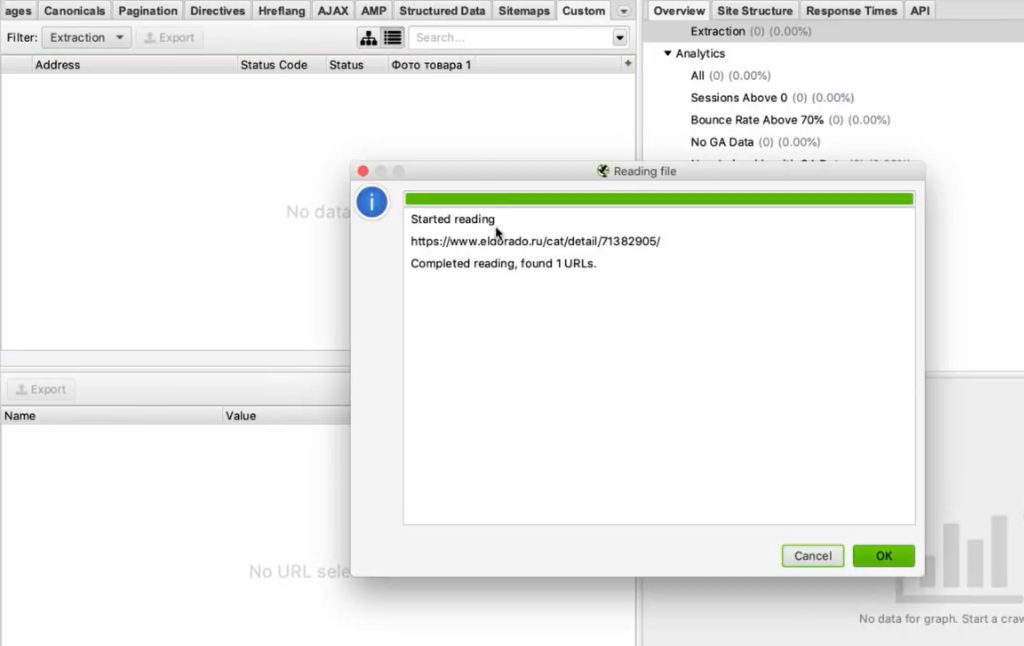Collapse the Analytics tree section

tap(668, 54)
